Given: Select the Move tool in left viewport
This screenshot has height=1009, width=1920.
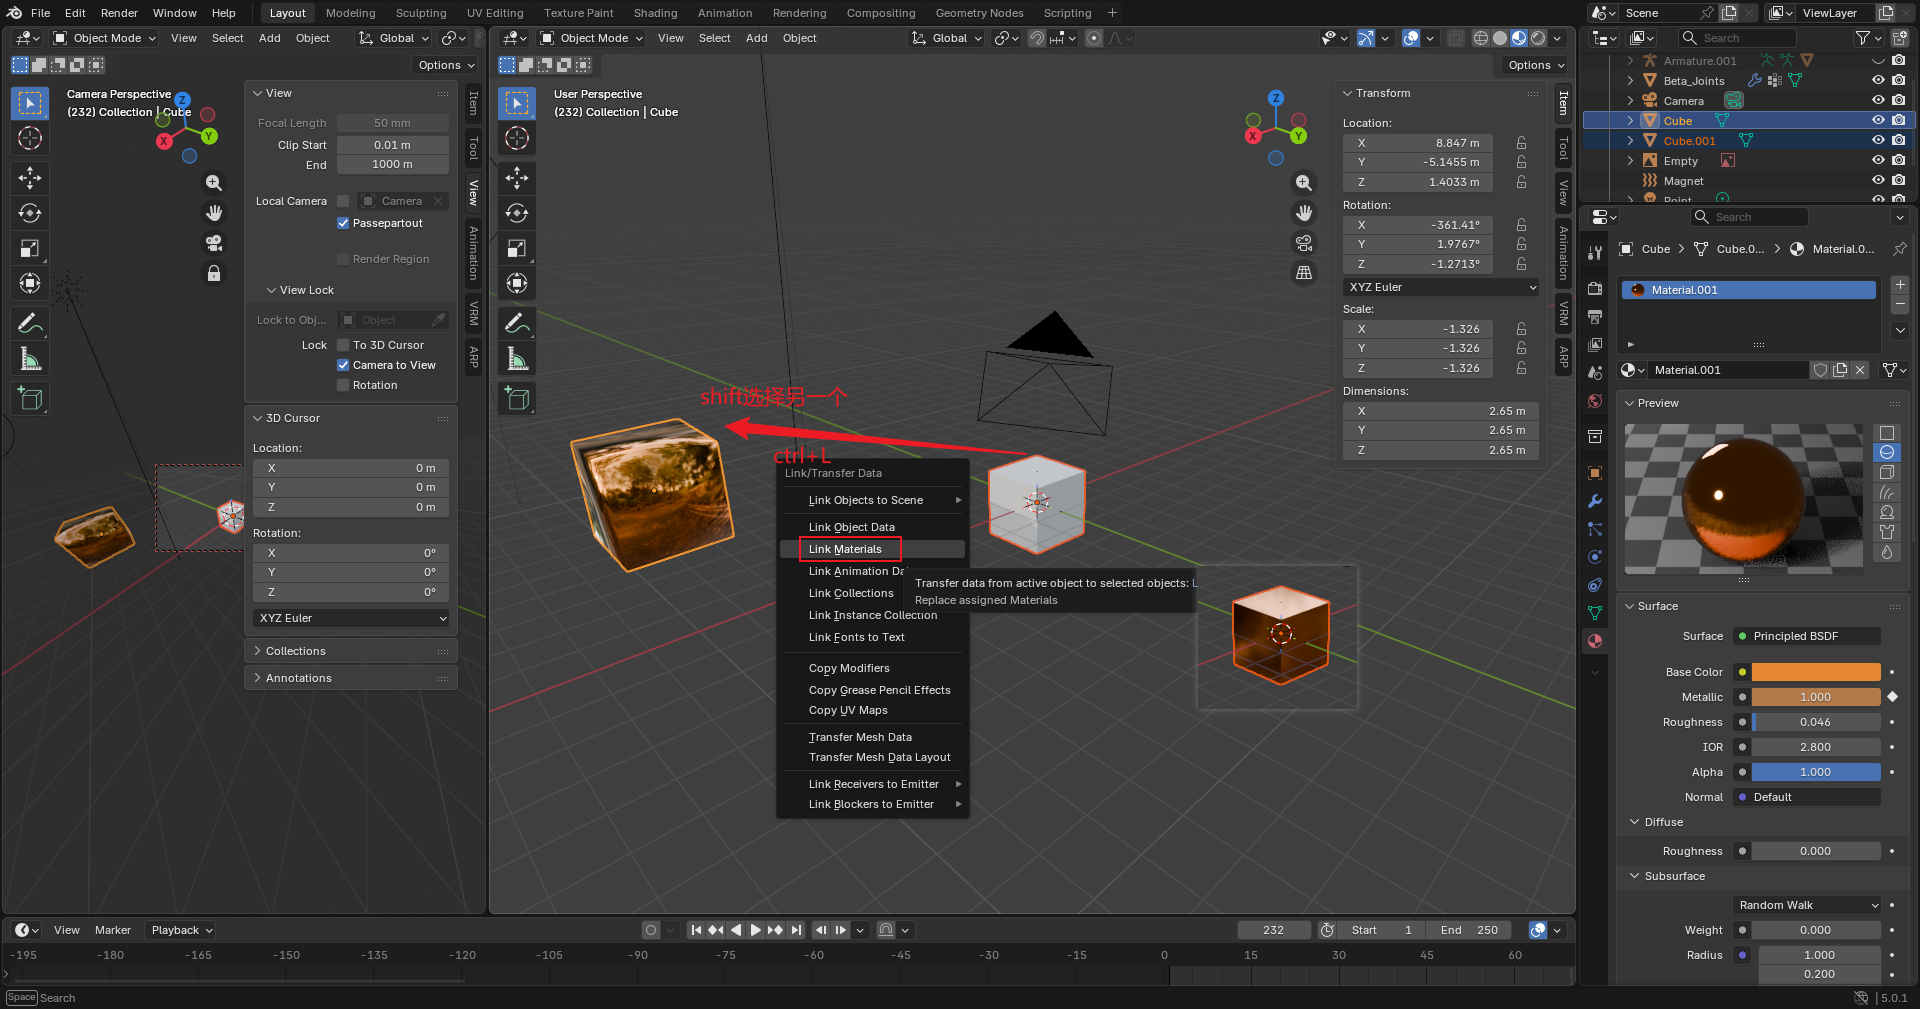Looking at the screenshot, I should tap(30, 178).
